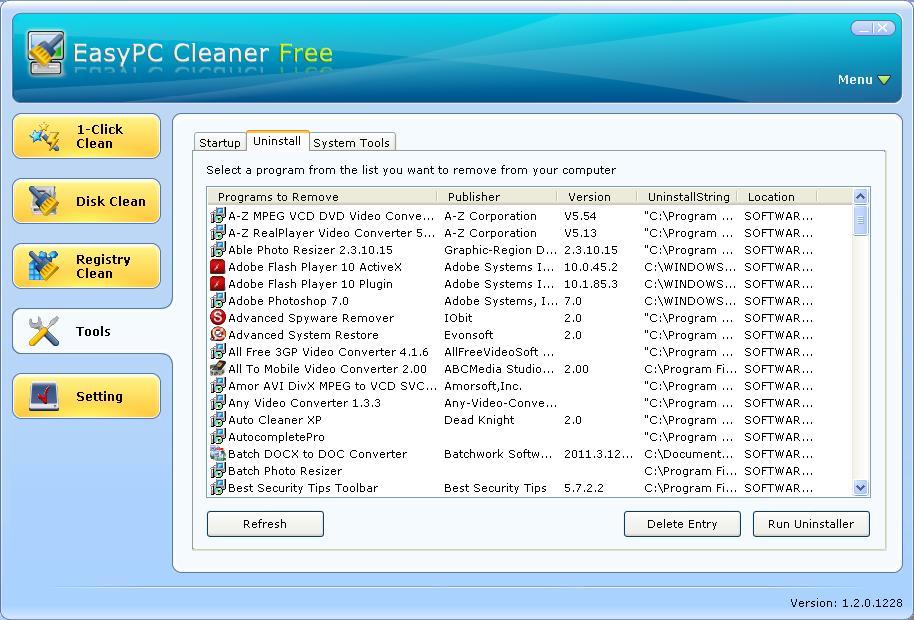Sort the list by the Publisher column

click(x=473, y=196)
